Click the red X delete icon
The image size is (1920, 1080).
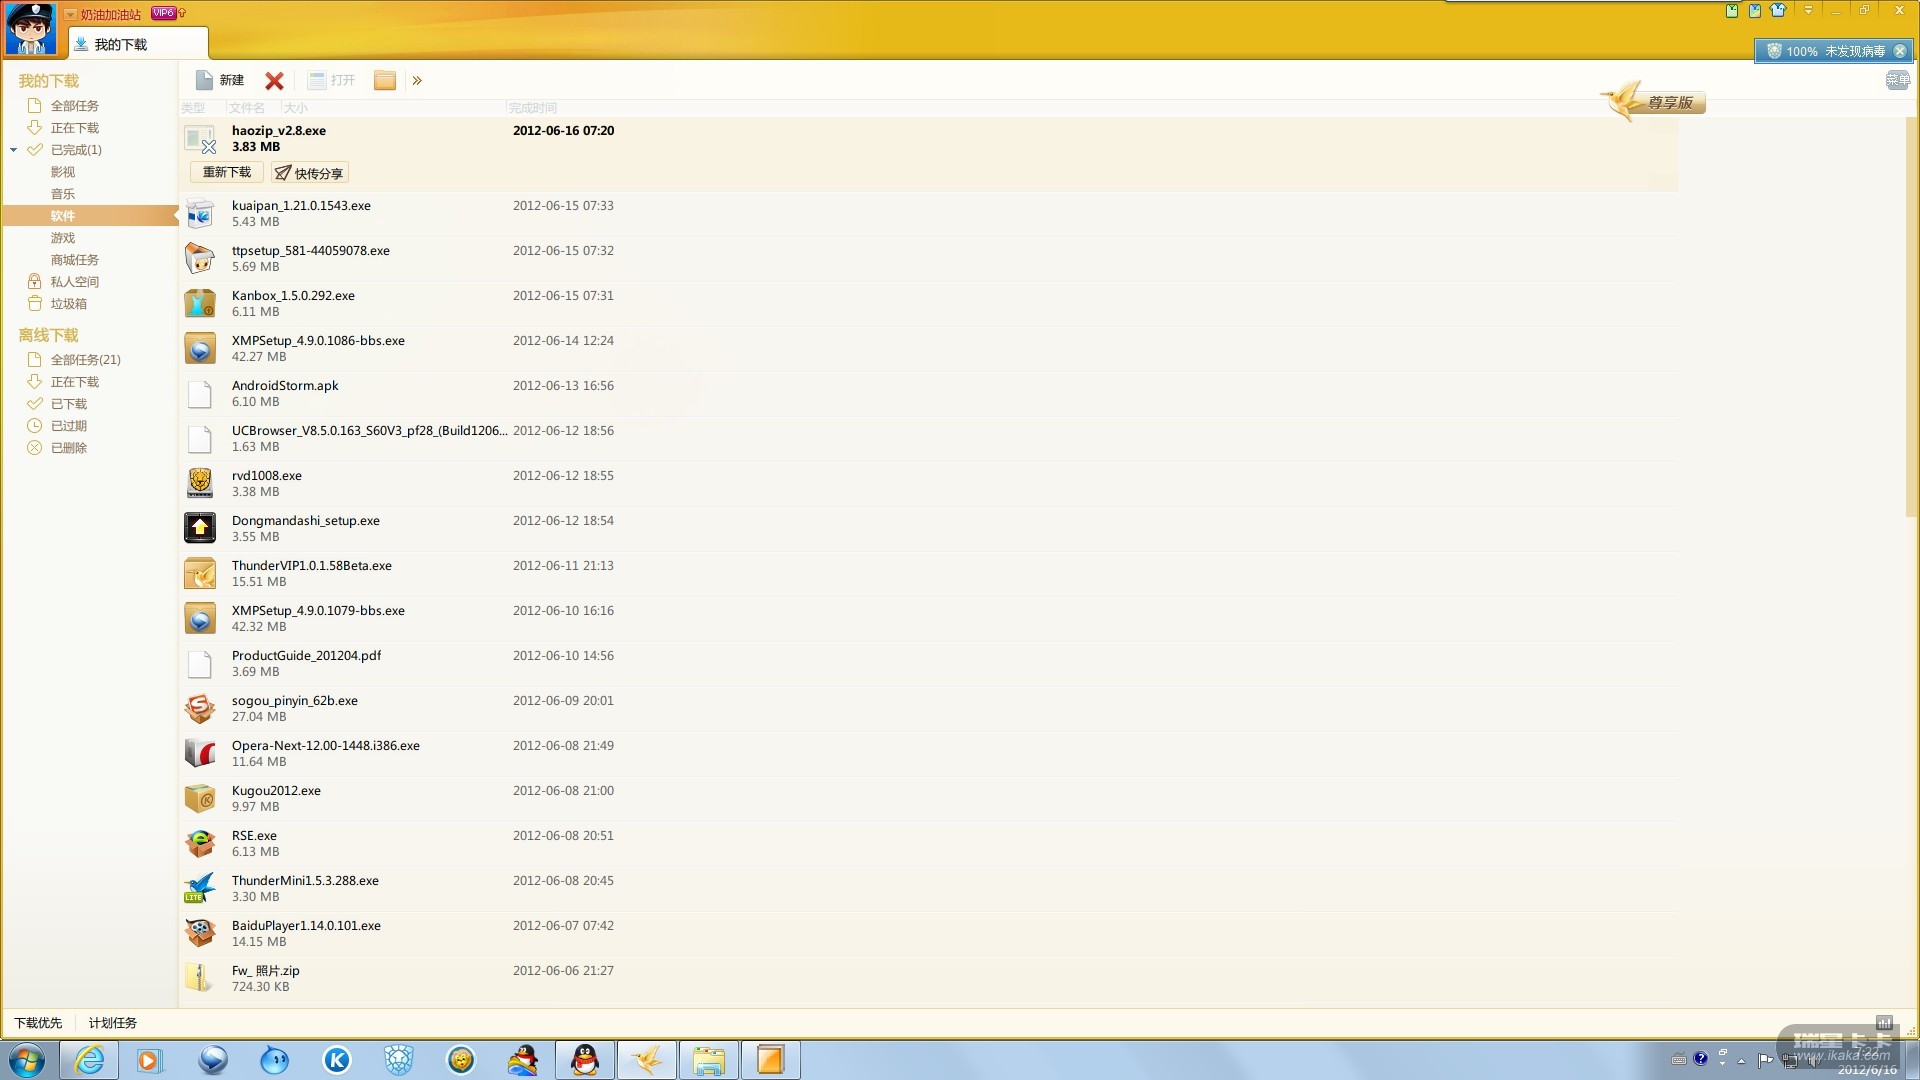274,81
